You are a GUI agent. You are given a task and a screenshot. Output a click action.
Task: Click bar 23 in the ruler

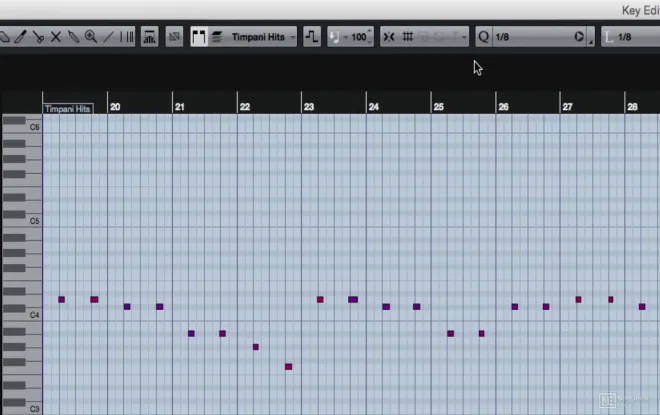click(309, 107)
